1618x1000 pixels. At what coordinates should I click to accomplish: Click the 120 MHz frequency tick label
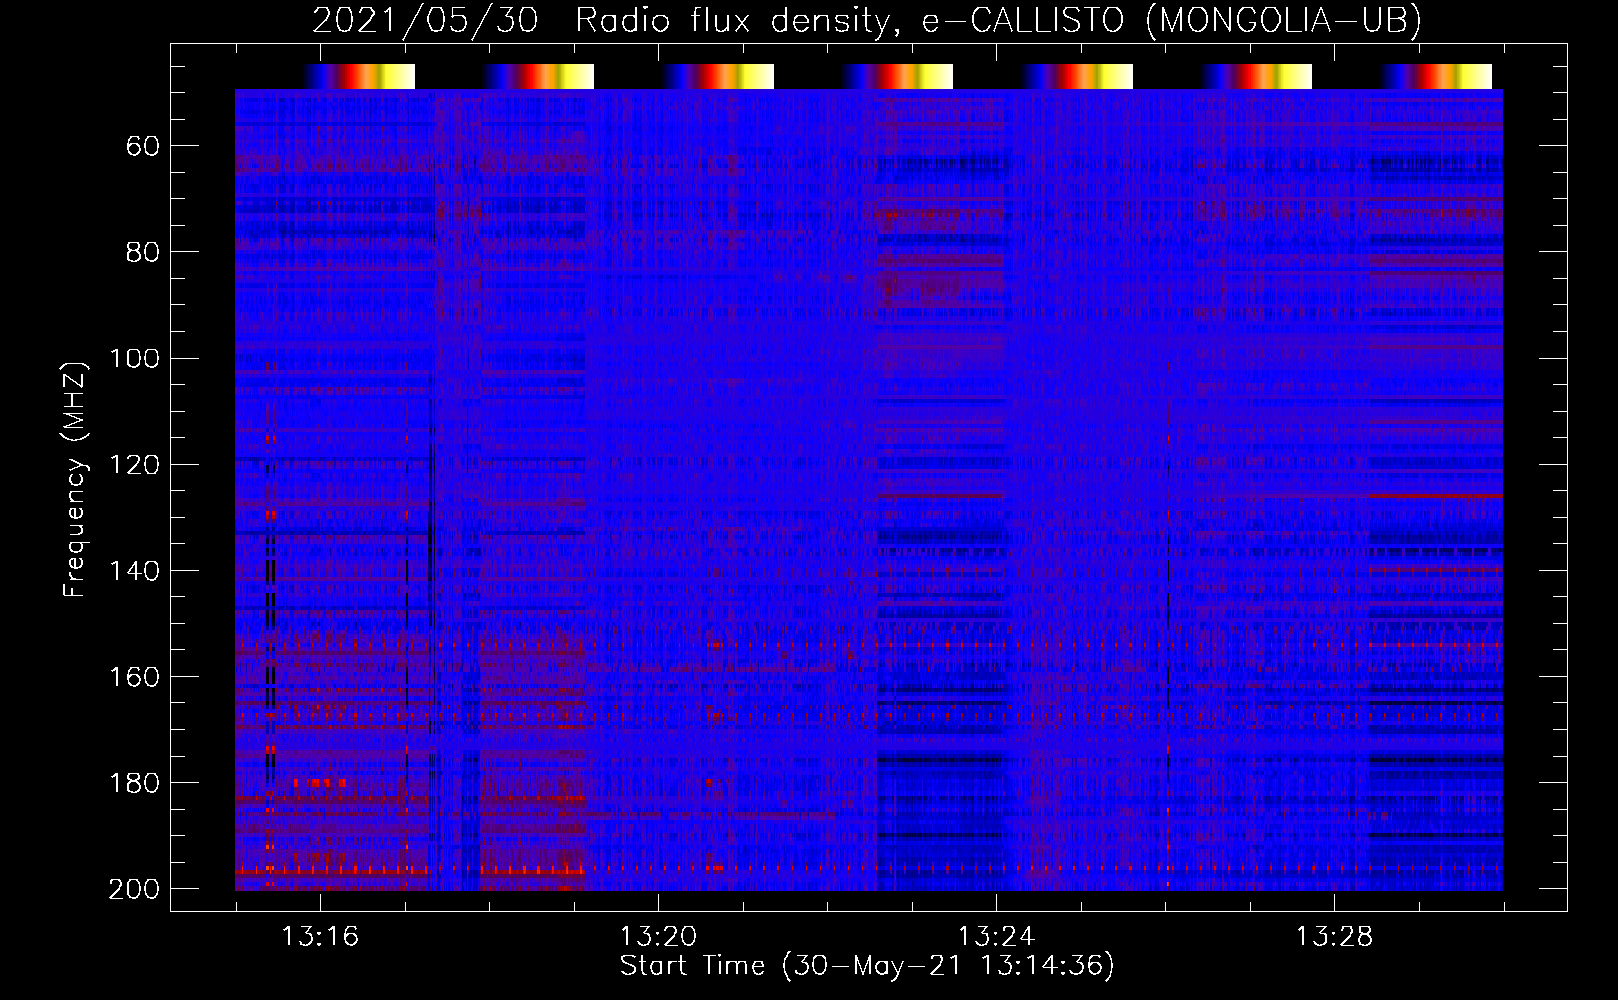134,464
